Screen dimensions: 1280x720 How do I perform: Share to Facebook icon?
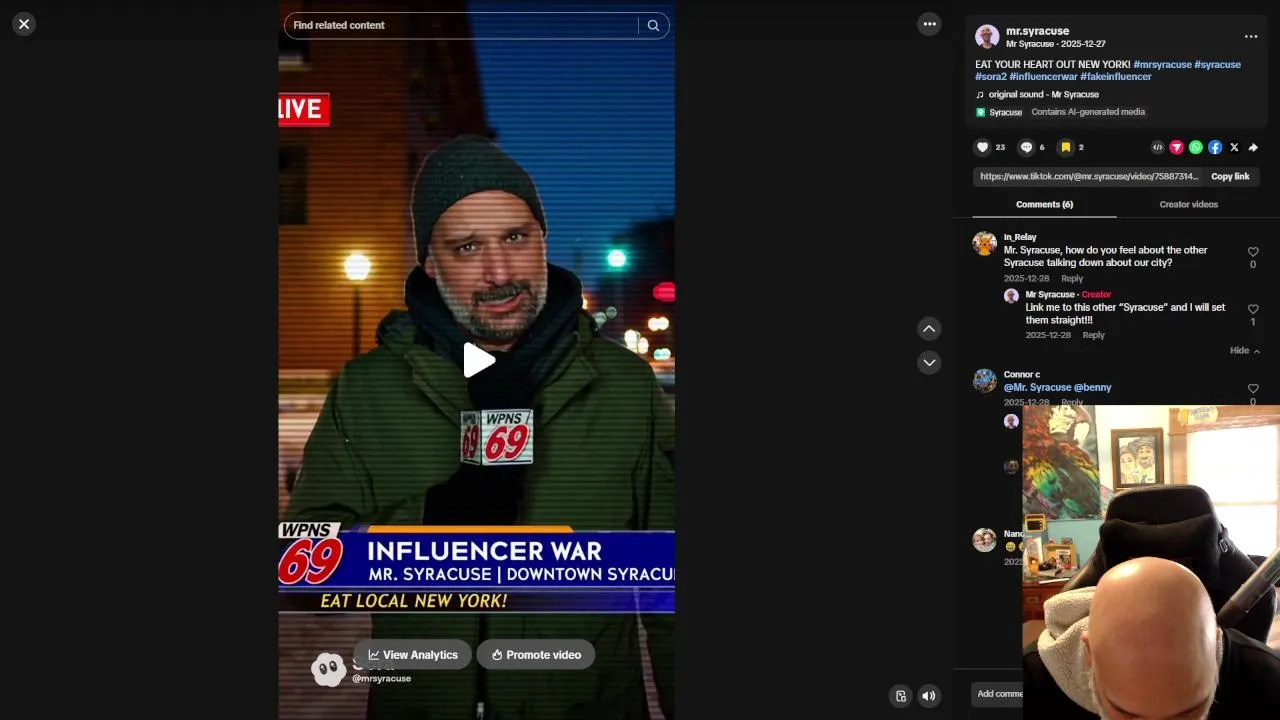point(1215,147)
